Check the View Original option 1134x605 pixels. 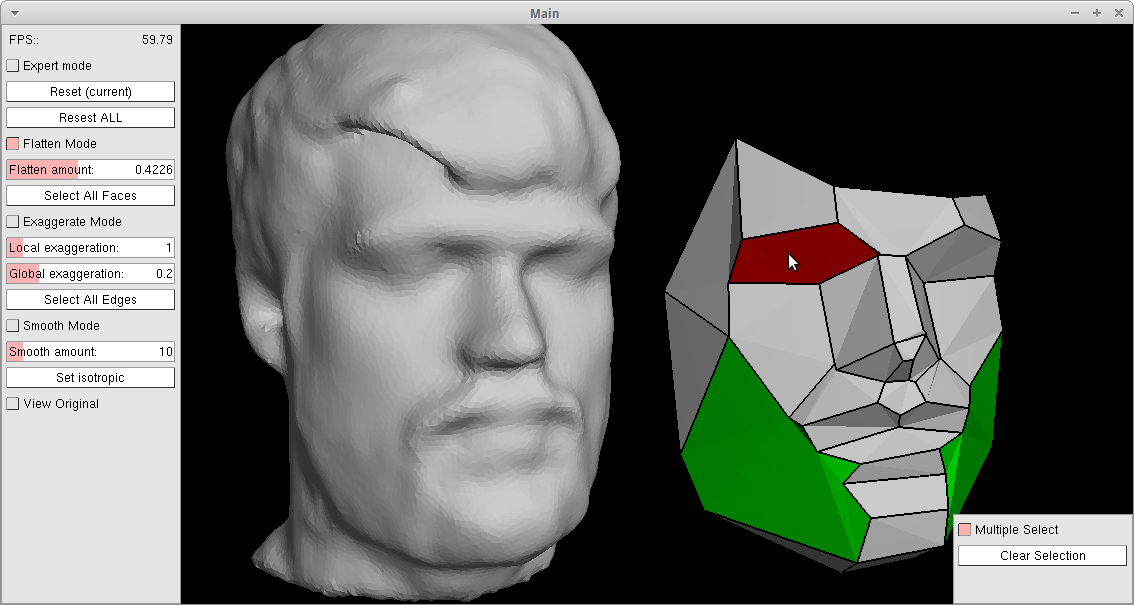coord(13,404)
